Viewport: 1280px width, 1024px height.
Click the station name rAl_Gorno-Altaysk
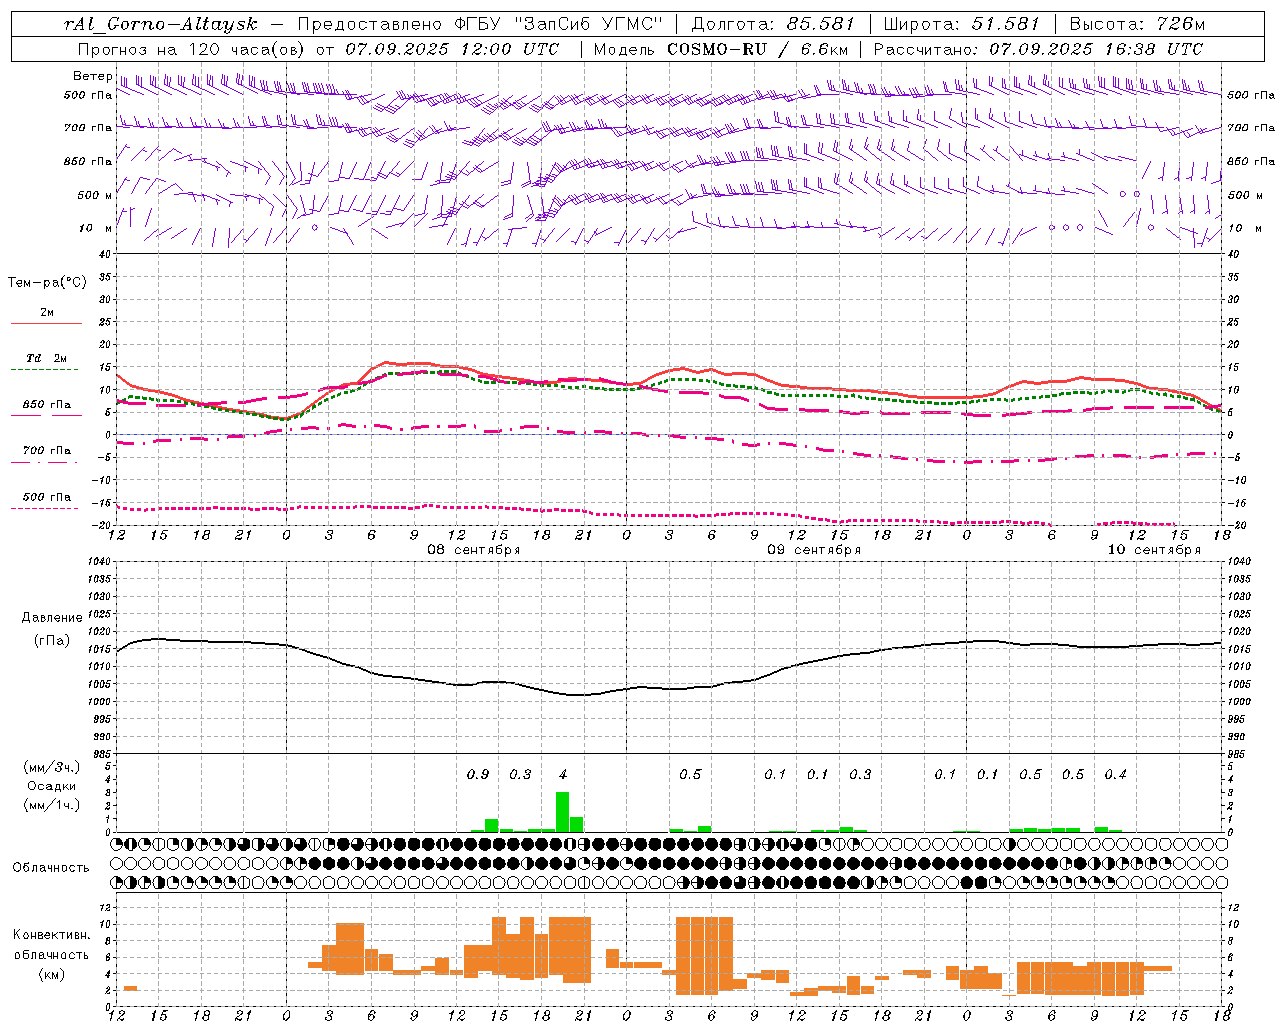click(160, 24)
